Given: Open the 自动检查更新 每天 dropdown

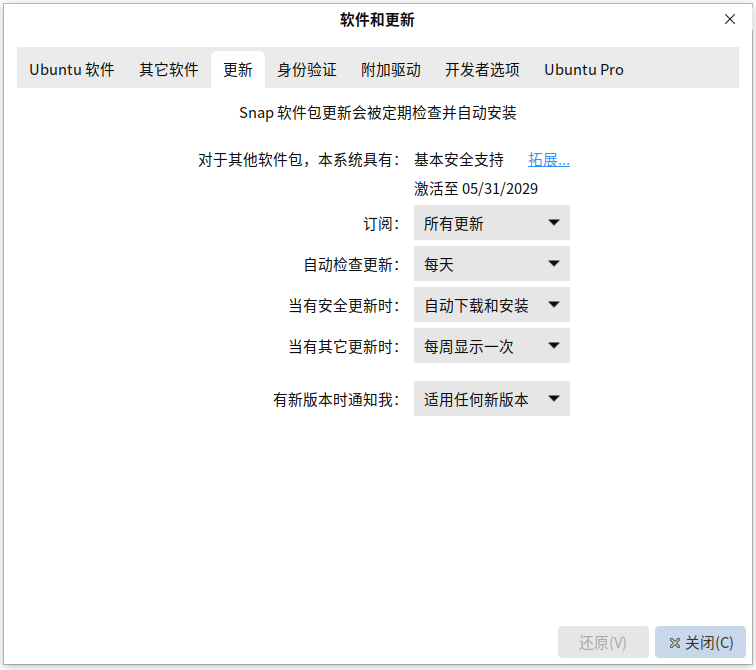Looking at the screenshot, I should pyautogui.click(x=492, y=264).
